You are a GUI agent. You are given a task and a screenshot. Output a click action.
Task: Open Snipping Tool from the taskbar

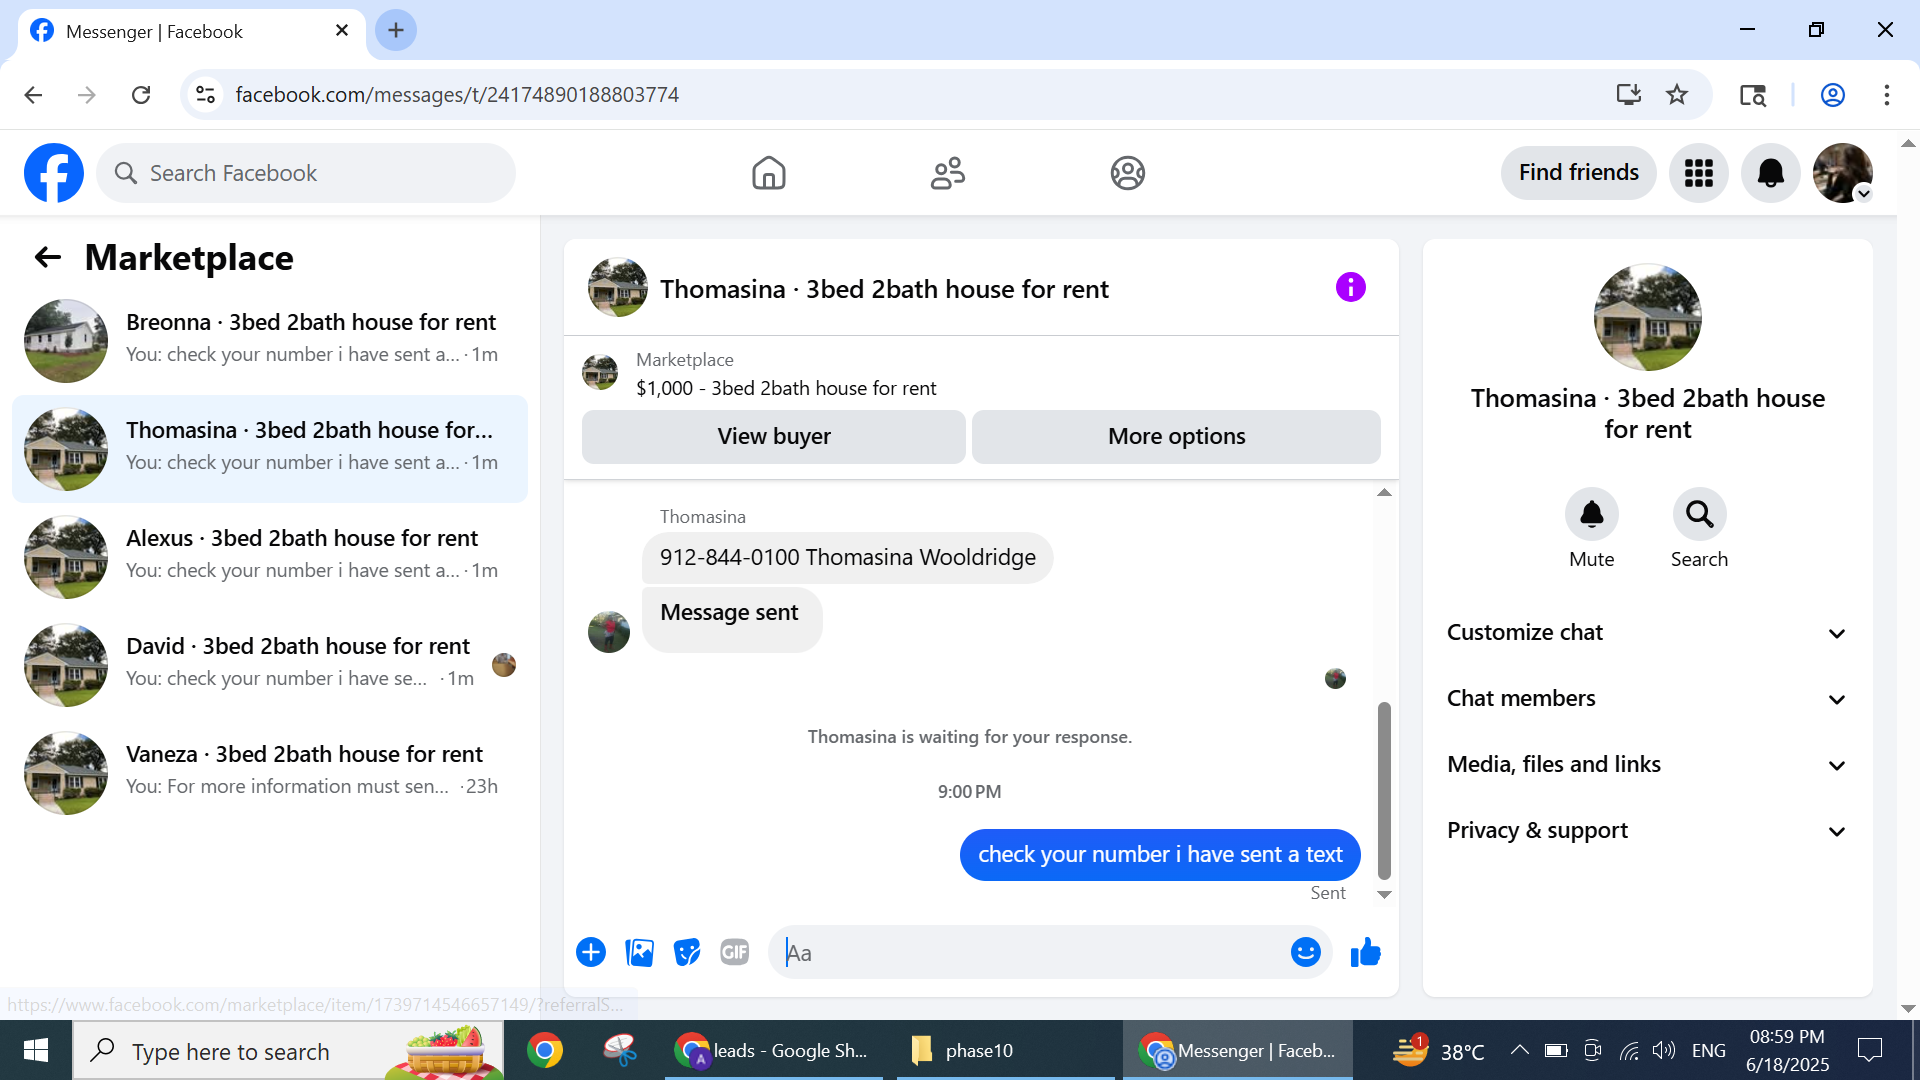(x=620, y=1051)
